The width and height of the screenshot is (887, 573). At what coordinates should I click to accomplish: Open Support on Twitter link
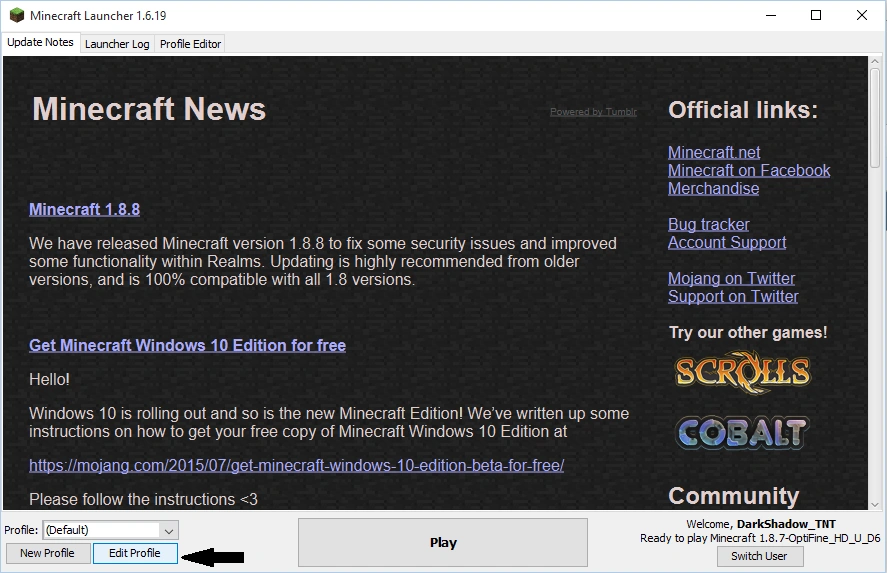(733, 296)
